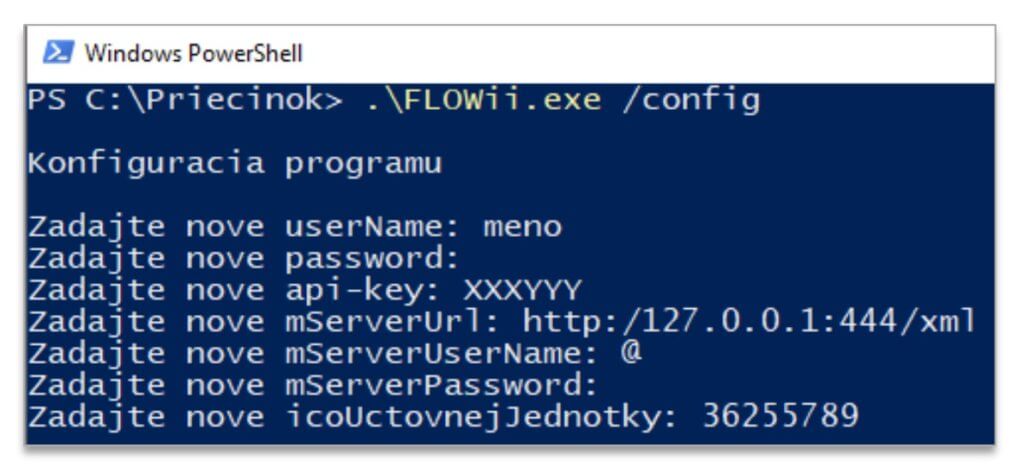Click the userName value meno
The image size is (1024, 472).
(522, 227)
